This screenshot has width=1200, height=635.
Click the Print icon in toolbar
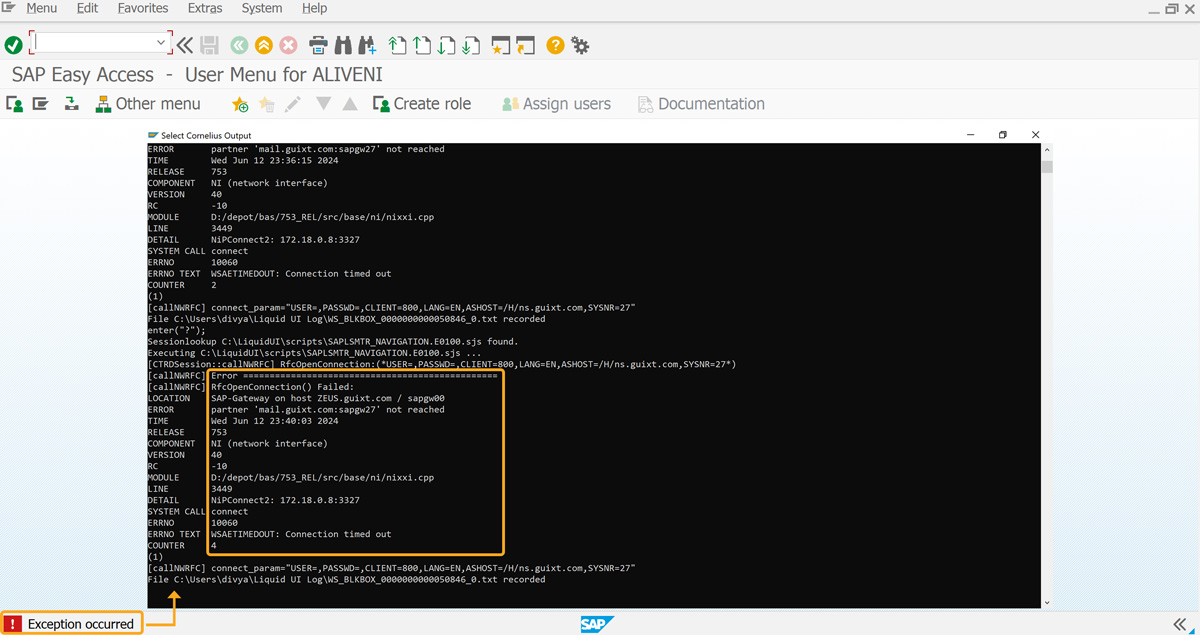pos(318,45)
